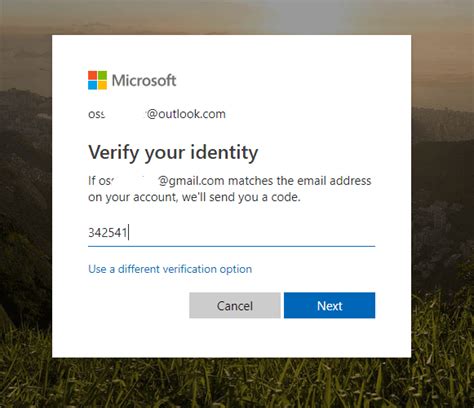Click the 'on your account, we'll send you a code.' line
474x408 pixels.
(194, 197)
